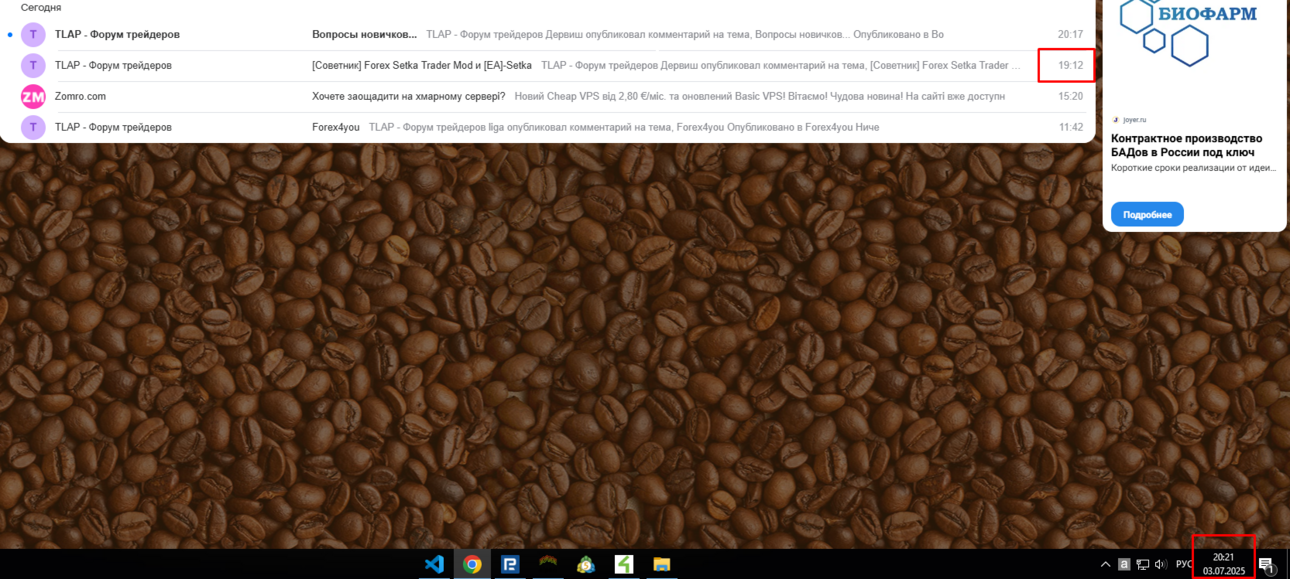Click the avatar of the Forex Setka Trader email
The image size is (1290, 579).
33,65
